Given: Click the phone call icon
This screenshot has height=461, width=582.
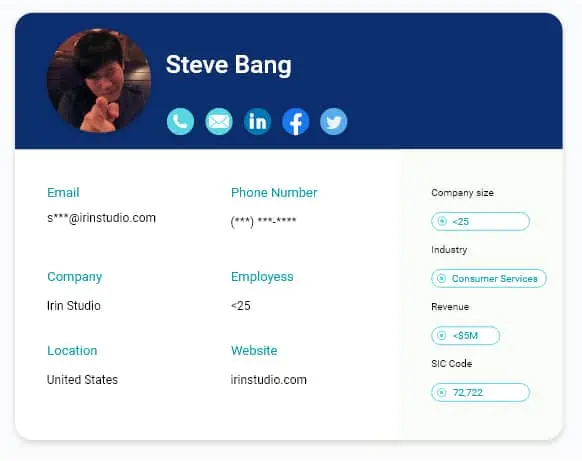Looking at the screenshot, I should tap(180, 121).
